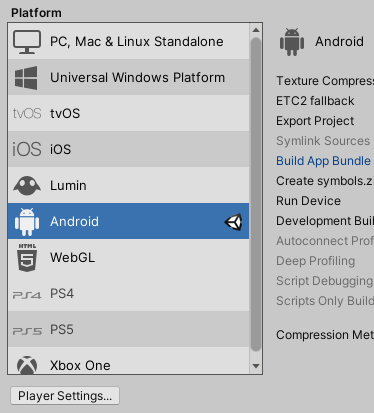The image size is (374, 413).
Task: Click the Unity logo on Android row
Action: pos(233,222)
